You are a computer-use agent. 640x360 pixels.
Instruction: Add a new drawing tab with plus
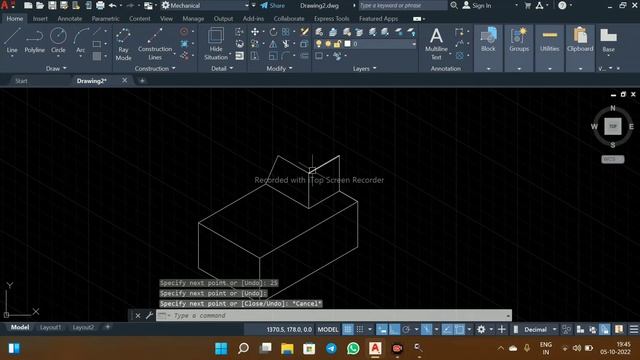point(142,81)
